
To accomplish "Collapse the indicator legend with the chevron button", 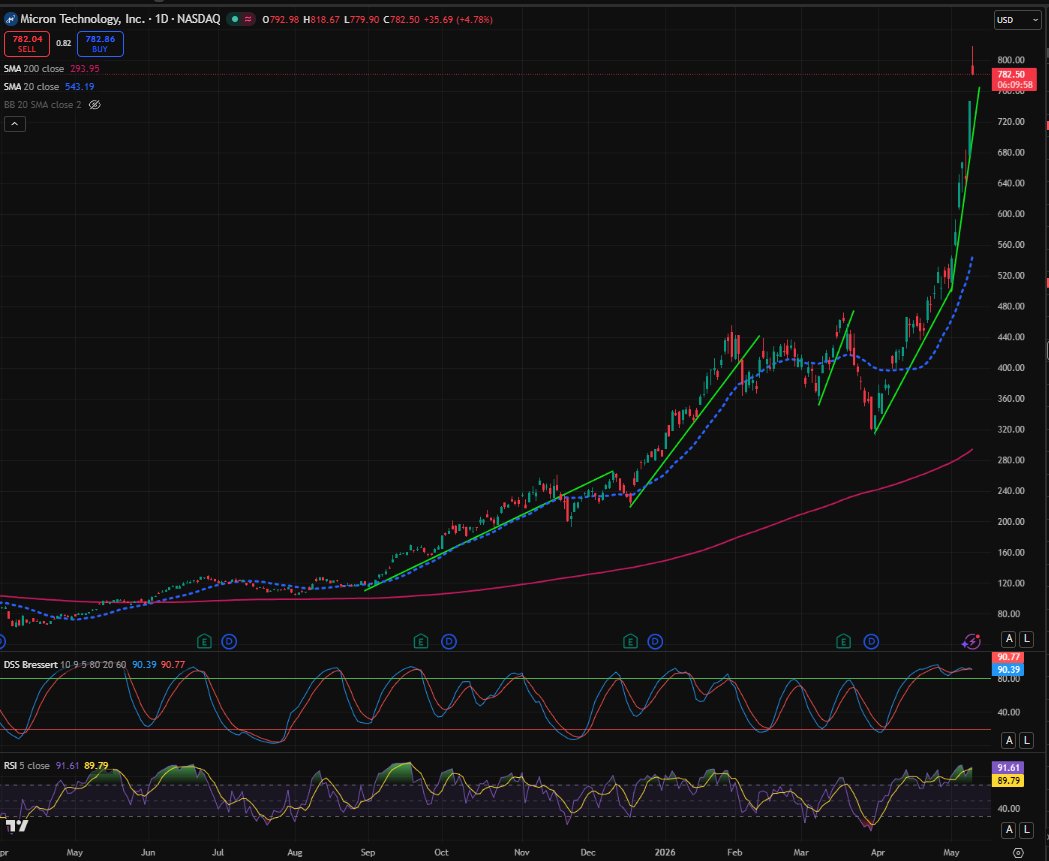I will click(15, 124).
